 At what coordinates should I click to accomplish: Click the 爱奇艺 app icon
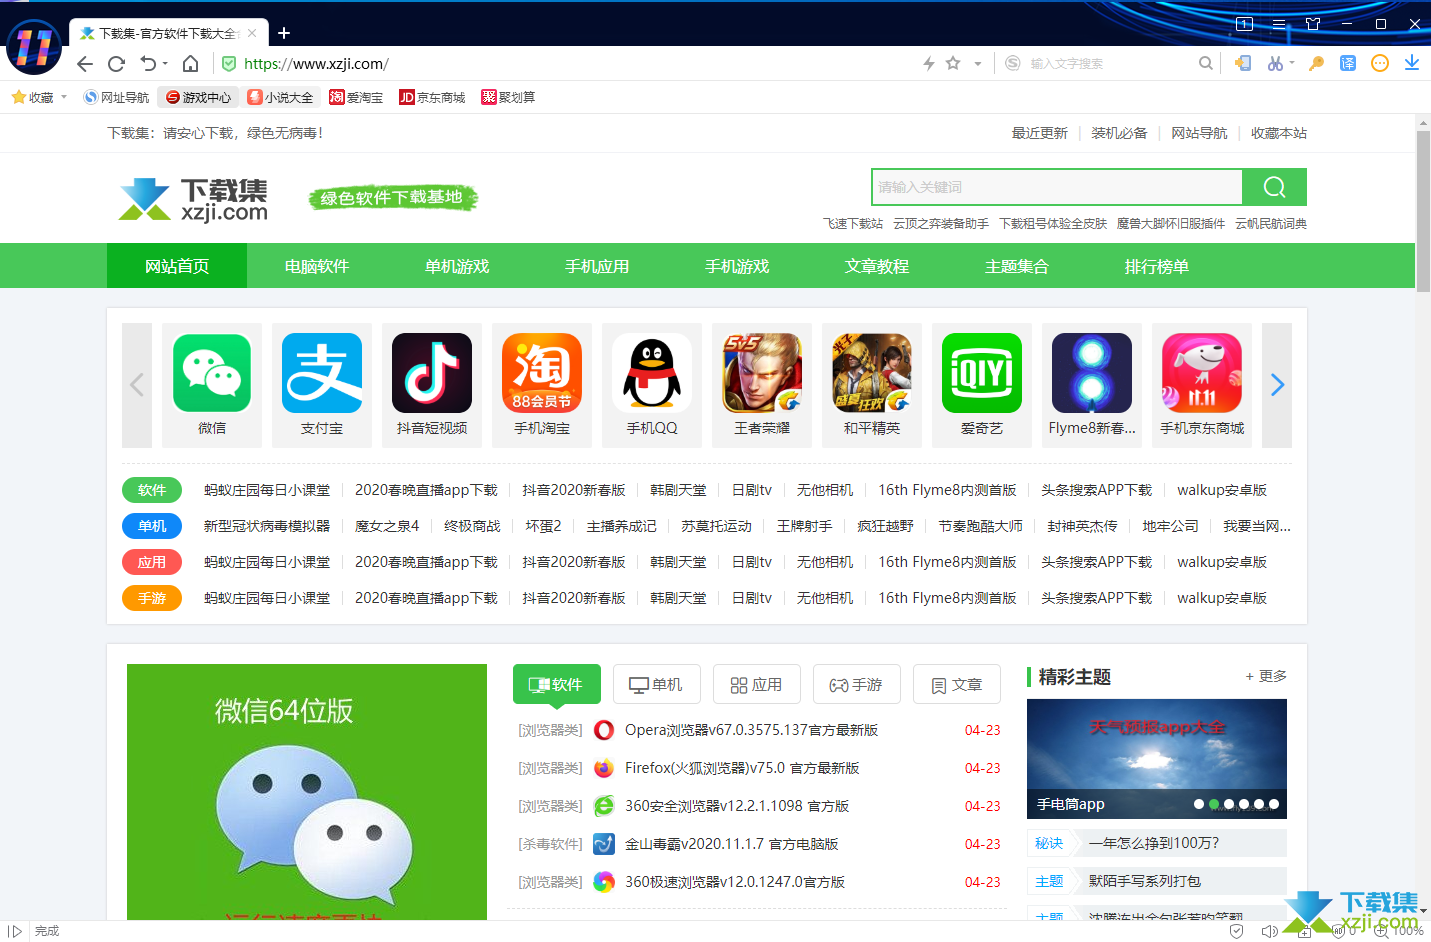click(x=982, y=373)
